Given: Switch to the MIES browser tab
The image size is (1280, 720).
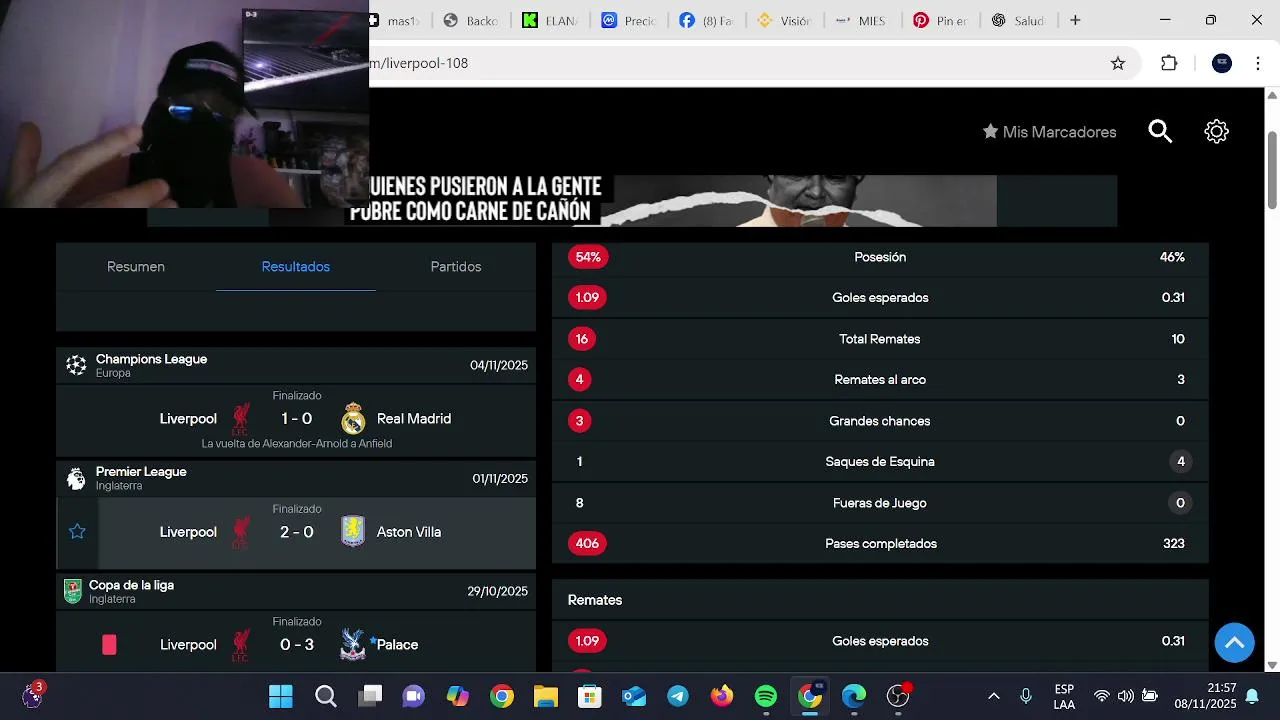Looking at the screenshot, I should click(x=860, y=20).
